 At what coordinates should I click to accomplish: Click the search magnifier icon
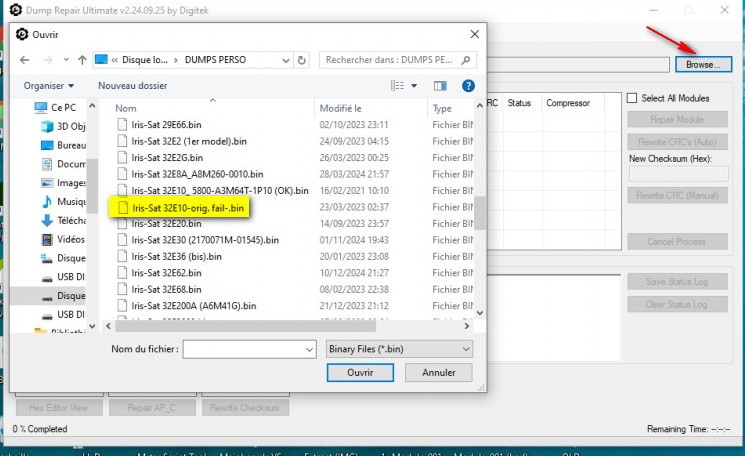pyautogui.click(x=466, y=60)
